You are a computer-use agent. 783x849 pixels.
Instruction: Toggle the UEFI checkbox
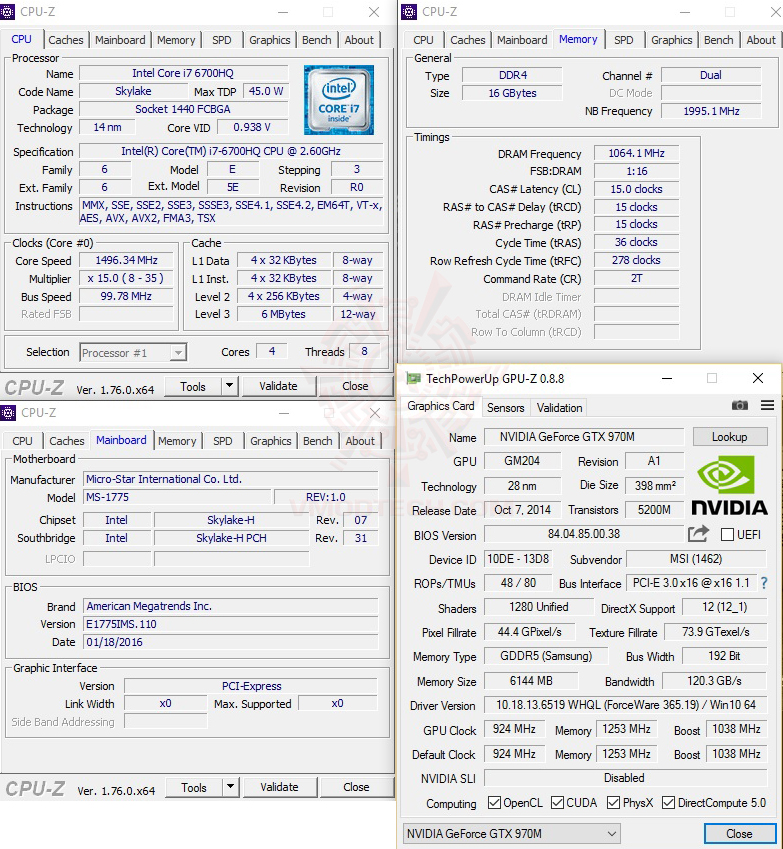[x=728, y=535]
